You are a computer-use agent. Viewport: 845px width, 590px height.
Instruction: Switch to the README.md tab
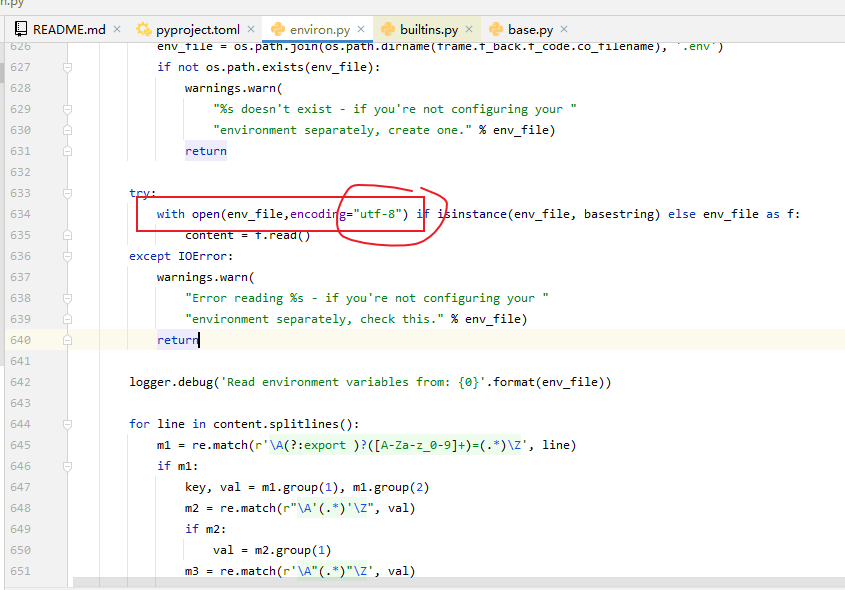tap(68, 29)
